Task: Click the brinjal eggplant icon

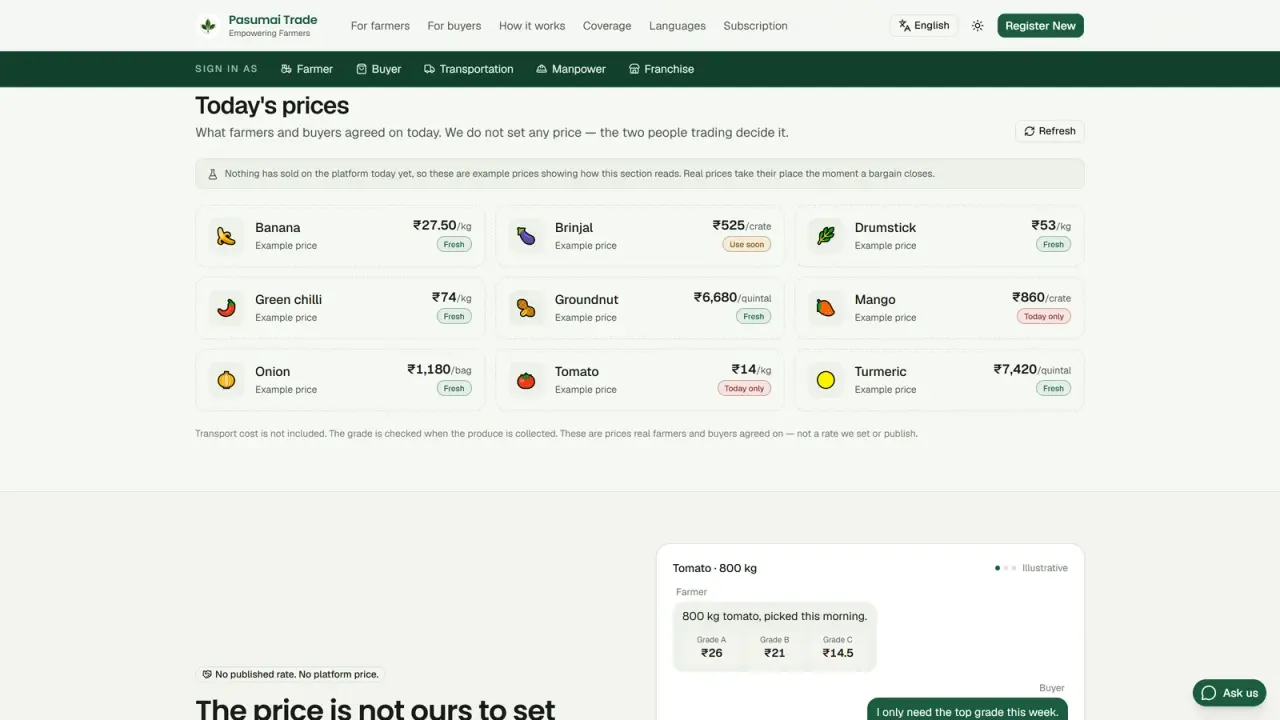Action: click(526, 236)
